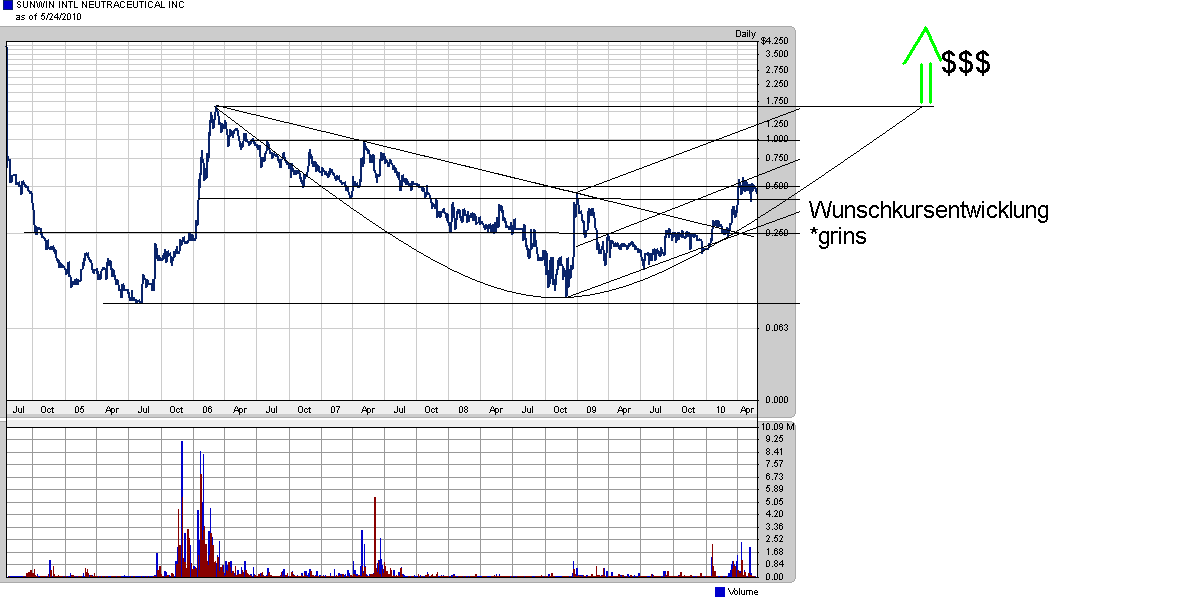Click the Wunschkursentwicklung annotation text
1200x600 pixels.
click(x=929, y=210)
